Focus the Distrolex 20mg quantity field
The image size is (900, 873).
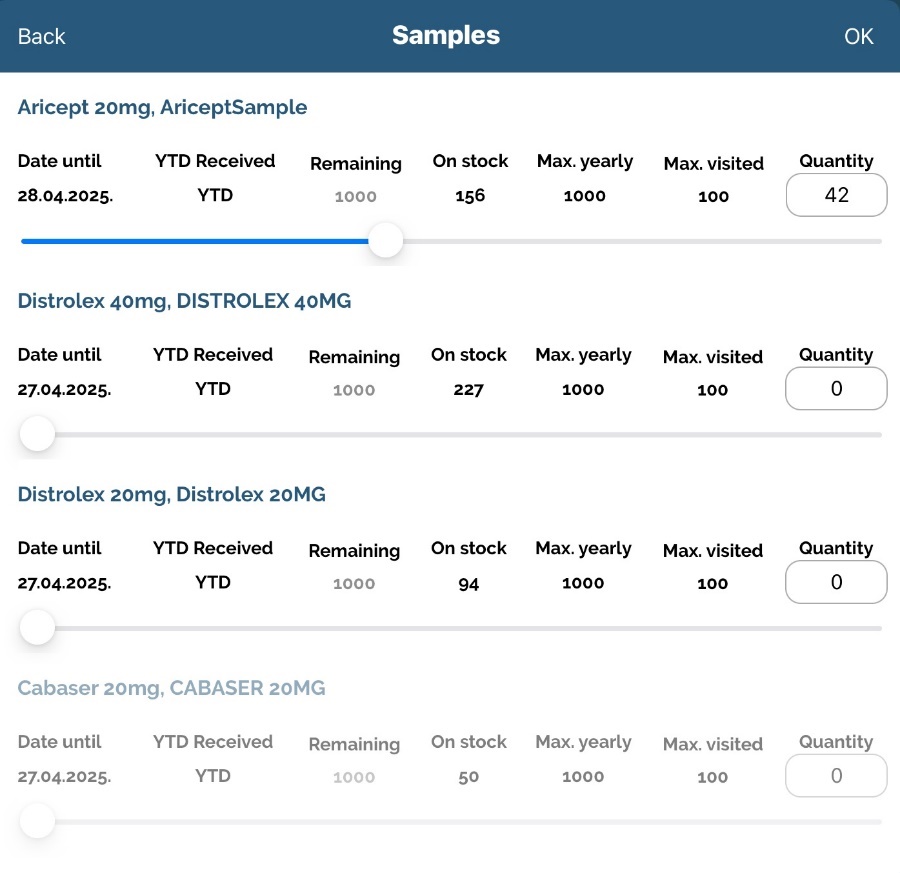[836, 582]
